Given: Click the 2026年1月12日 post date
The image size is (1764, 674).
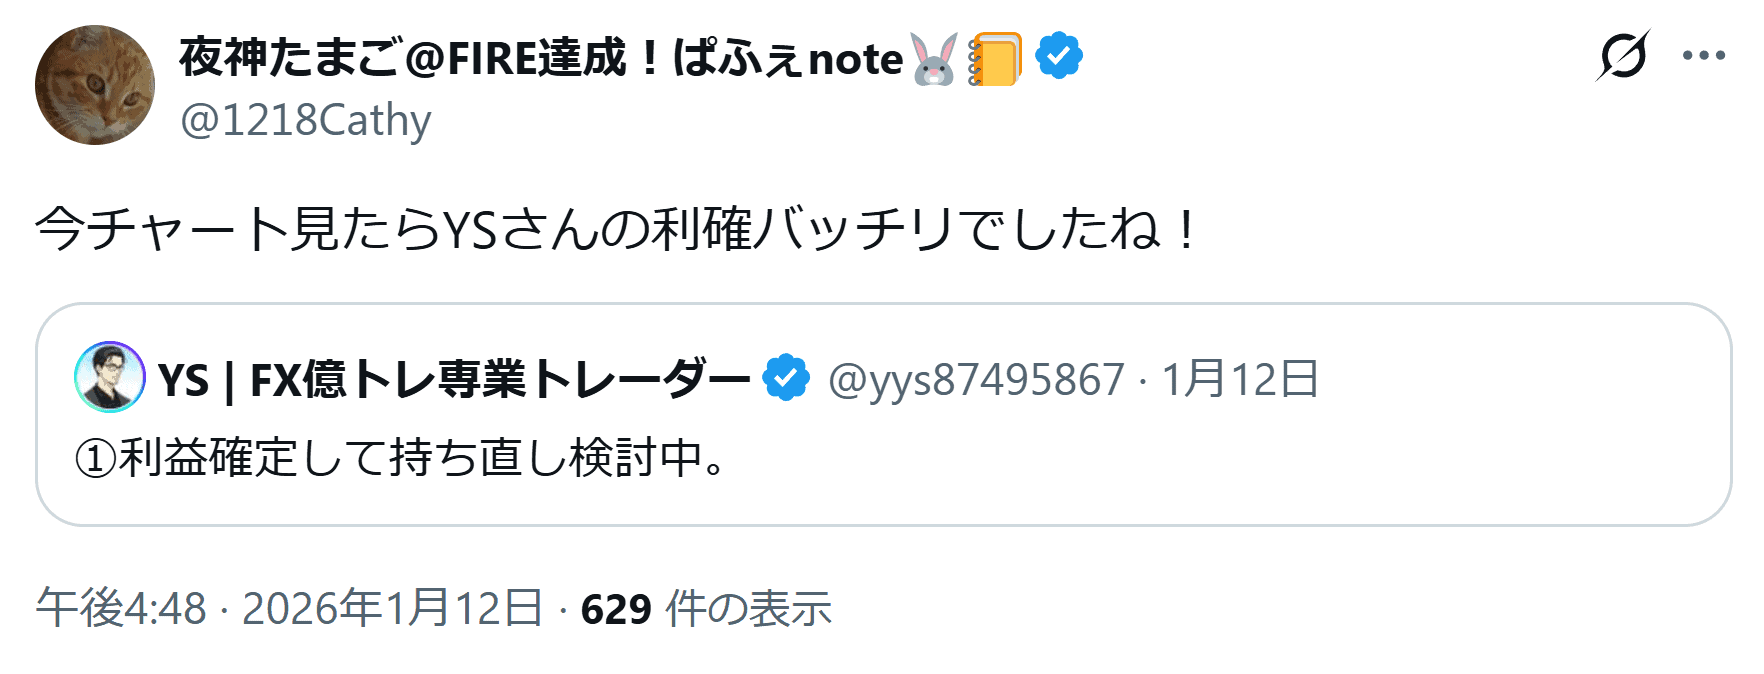Looking at the screenshot, I should tap(392, 608).
